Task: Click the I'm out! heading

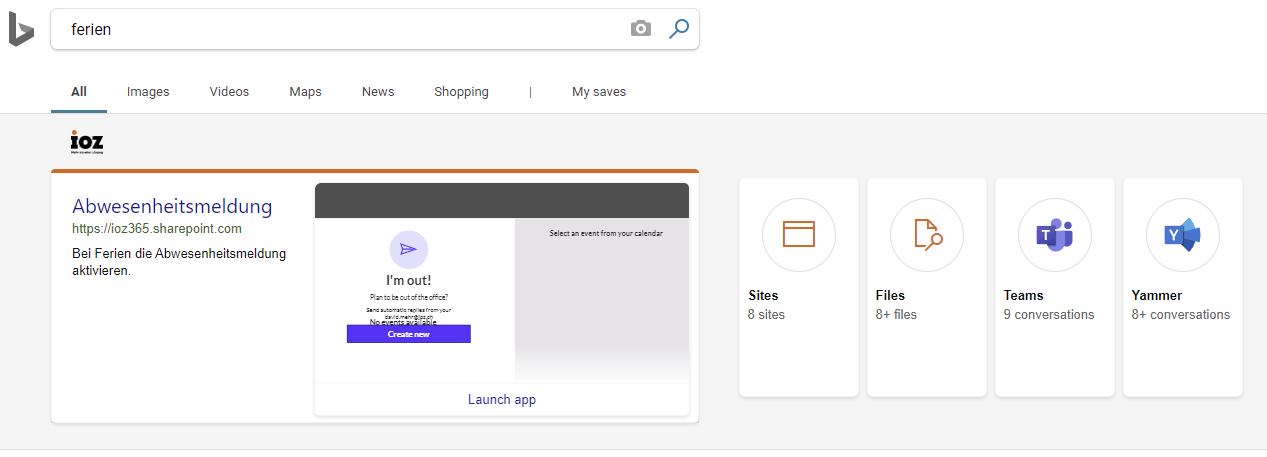Action: pos(408,281)
